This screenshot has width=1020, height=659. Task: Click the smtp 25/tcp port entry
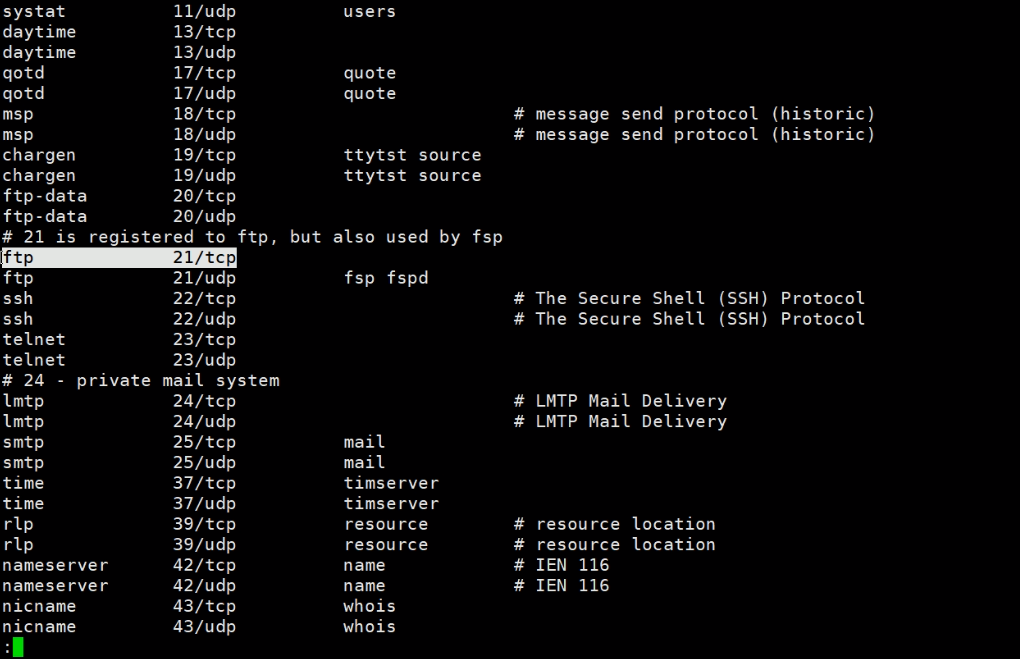point(204,442)
